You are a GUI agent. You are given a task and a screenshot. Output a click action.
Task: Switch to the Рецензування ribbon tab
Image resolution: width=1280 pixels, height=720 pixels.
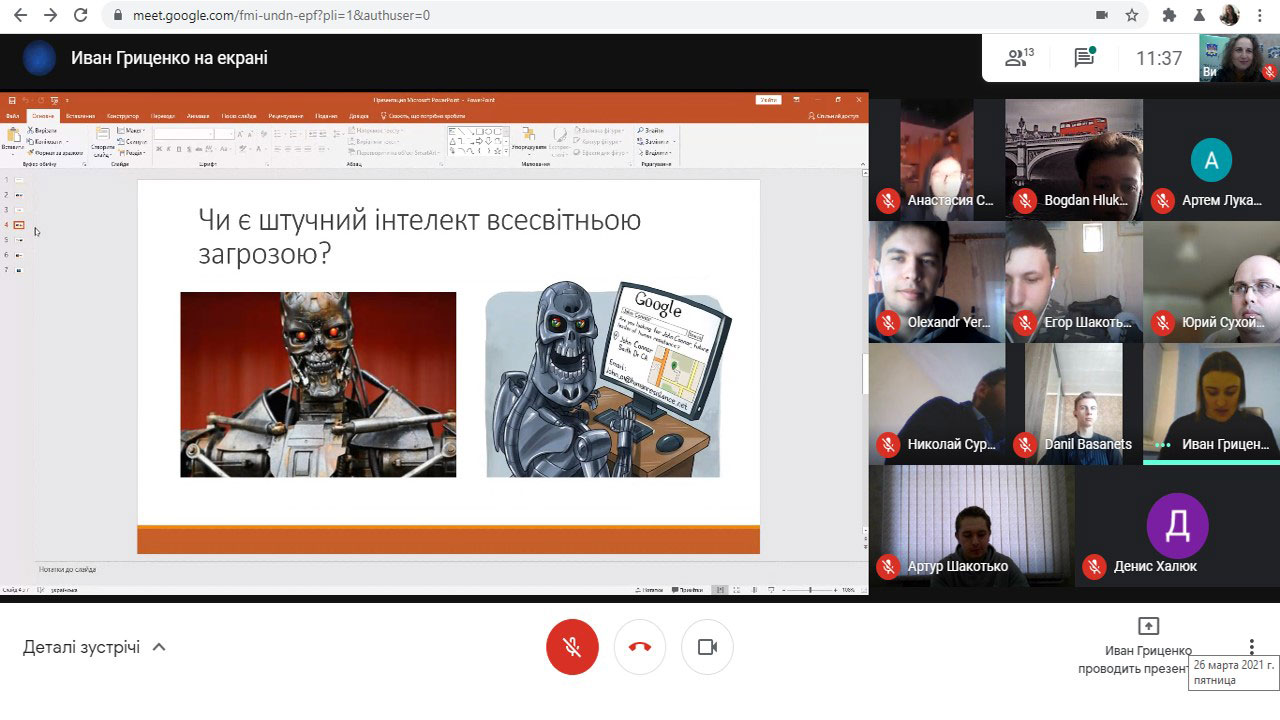(x=286, y=116)
